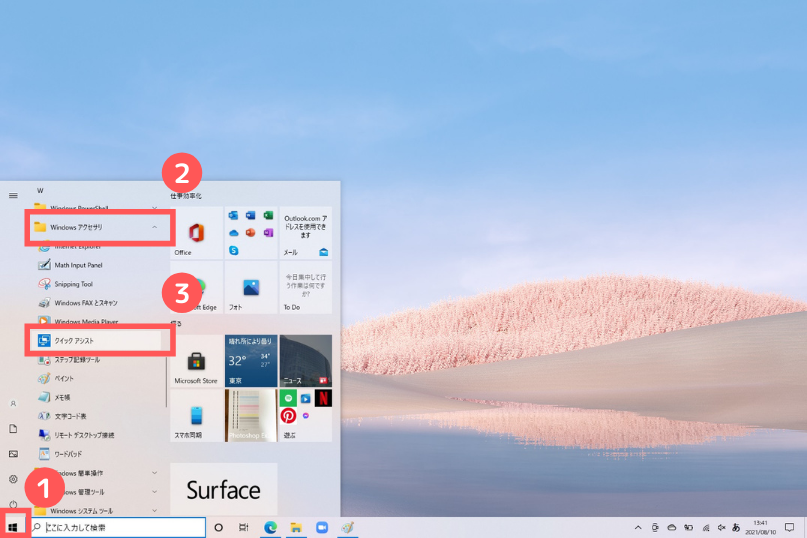The image size is (807, 538).
Task: Open the スマホ同期 tile
Action: [196, 415]
